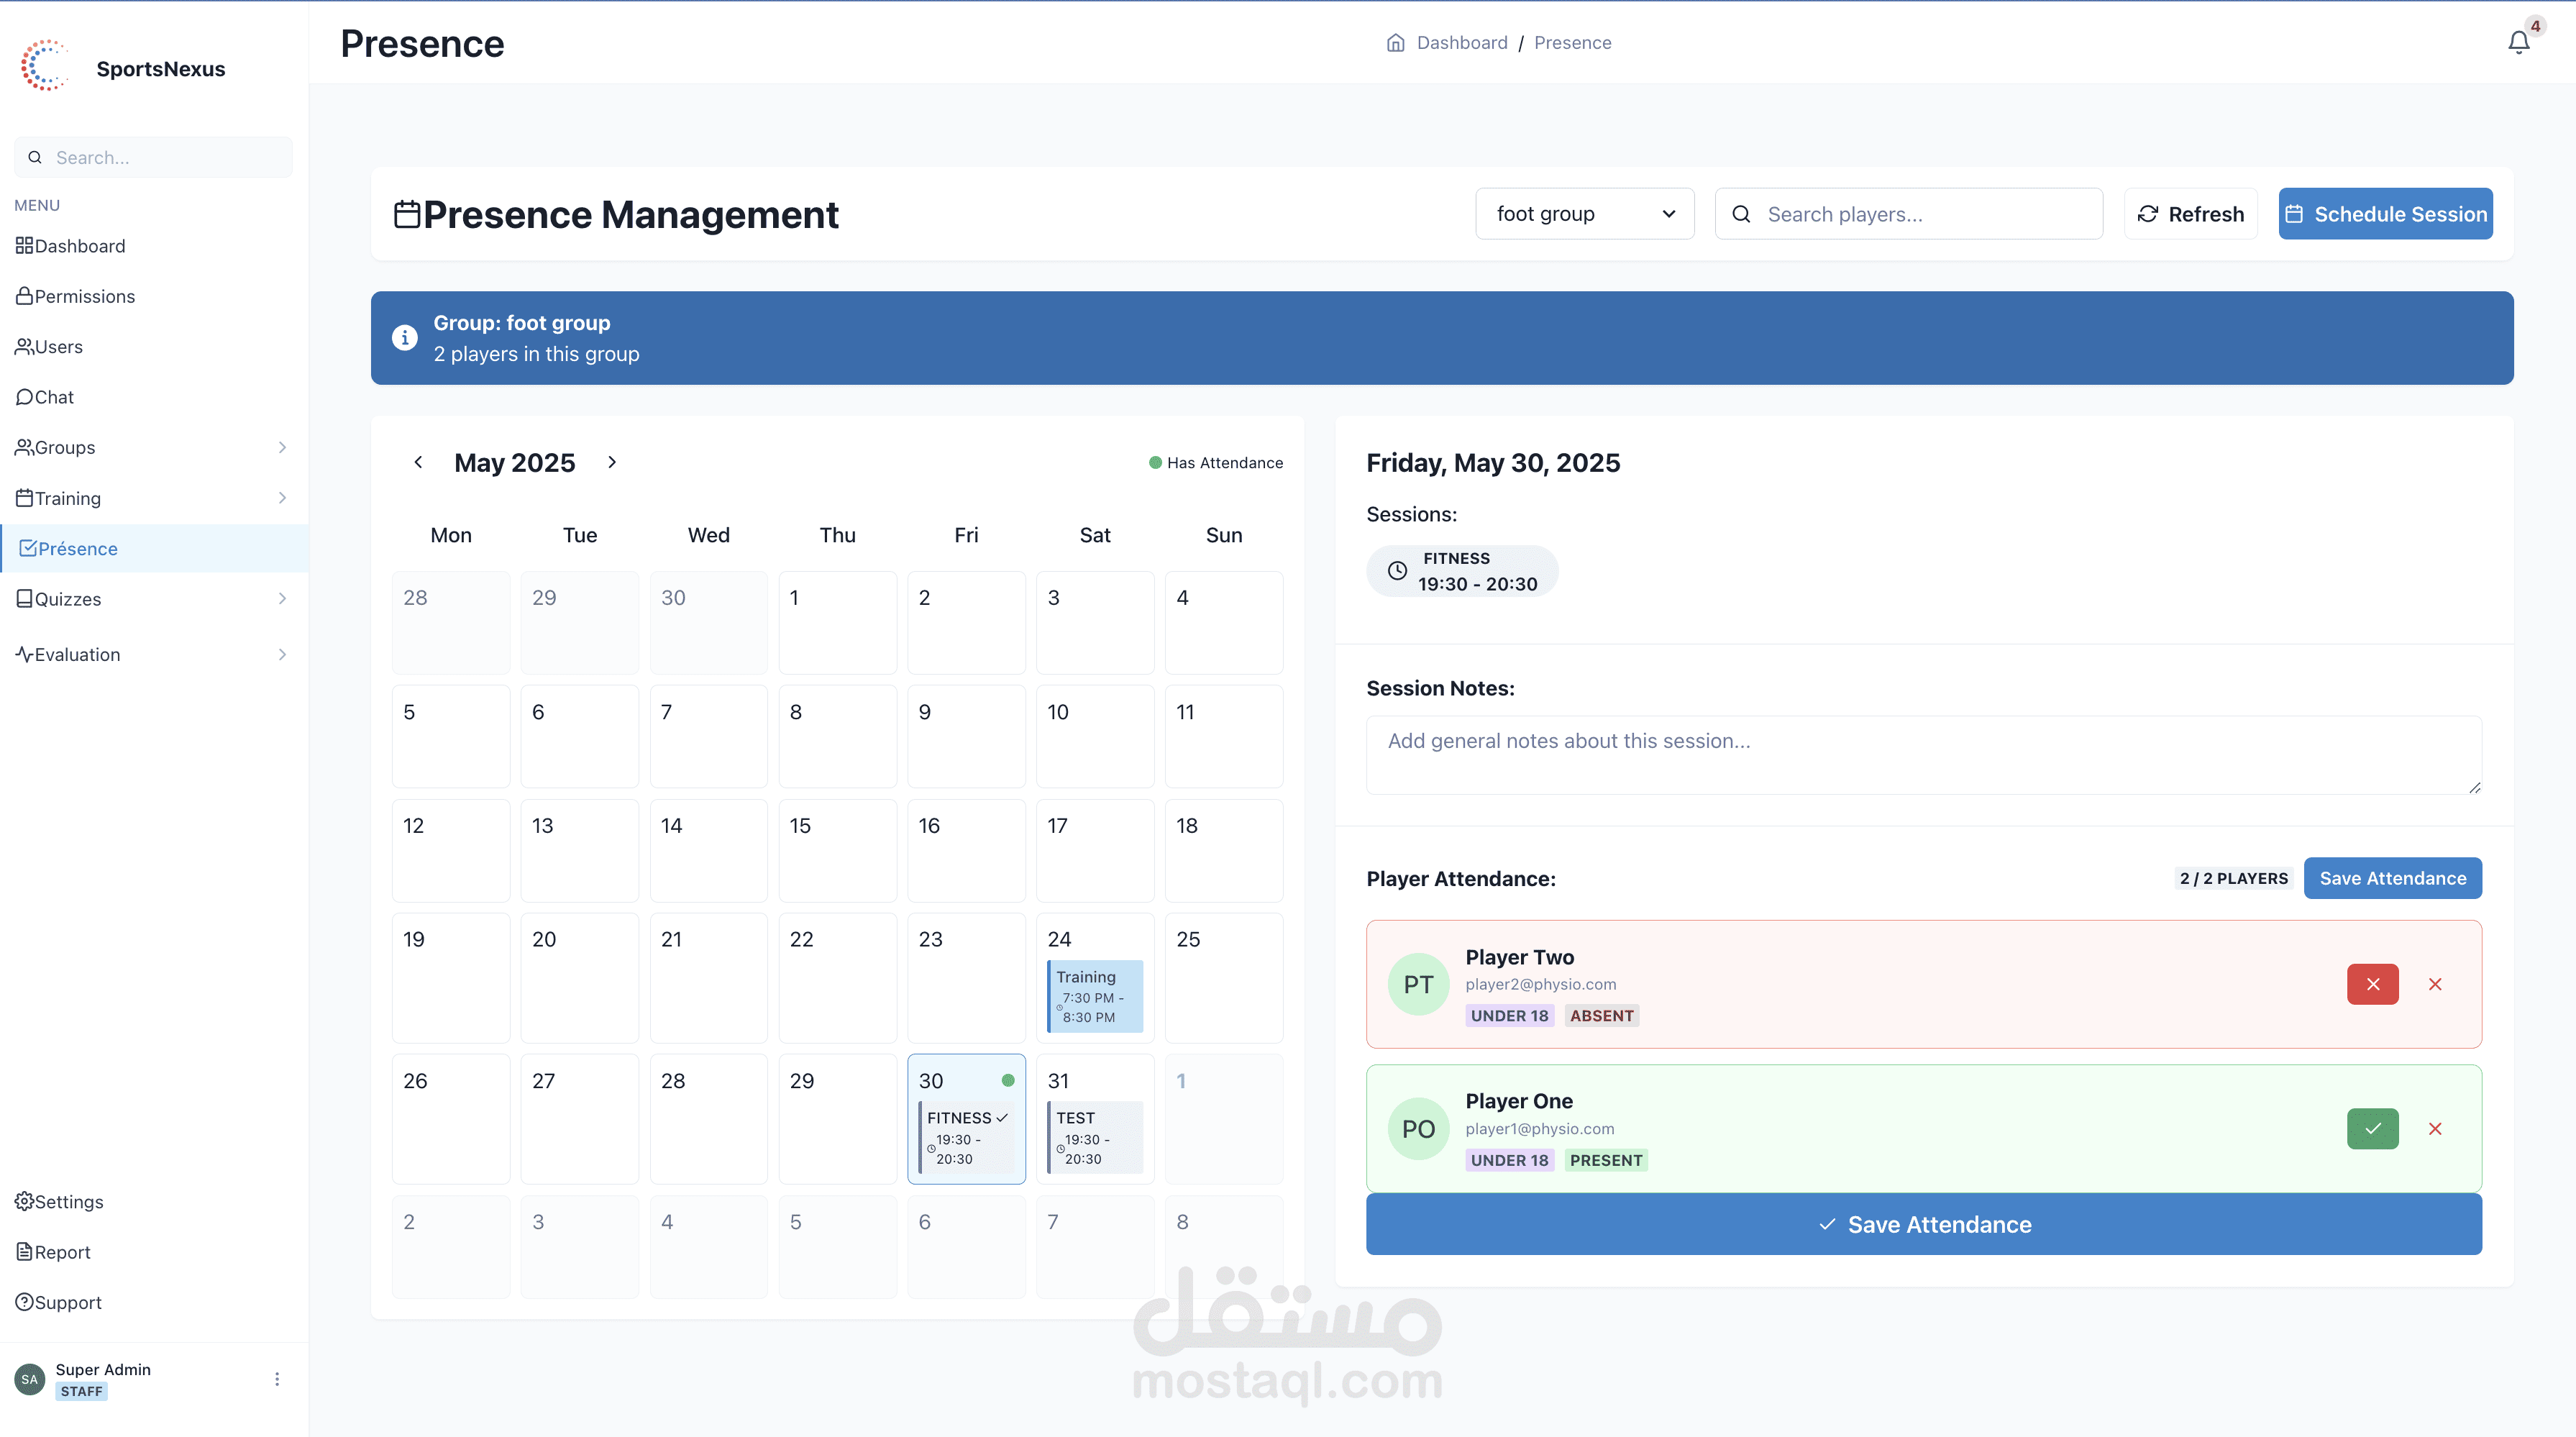Click the home icon in breadcrumb

pyautogui.click(x=1395, y=43)
